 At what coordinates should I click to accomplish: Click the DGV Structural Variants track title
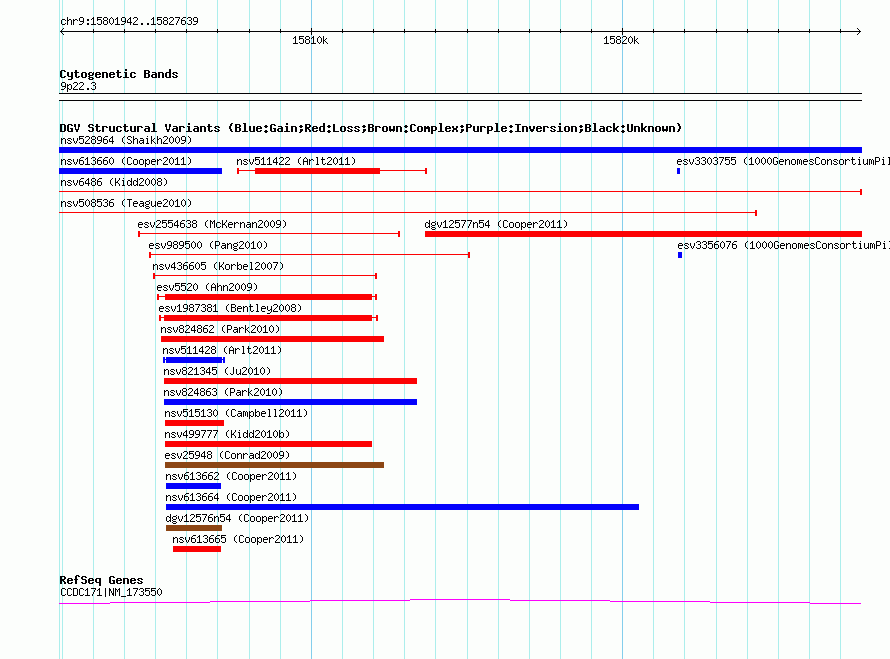click(371, 128)
